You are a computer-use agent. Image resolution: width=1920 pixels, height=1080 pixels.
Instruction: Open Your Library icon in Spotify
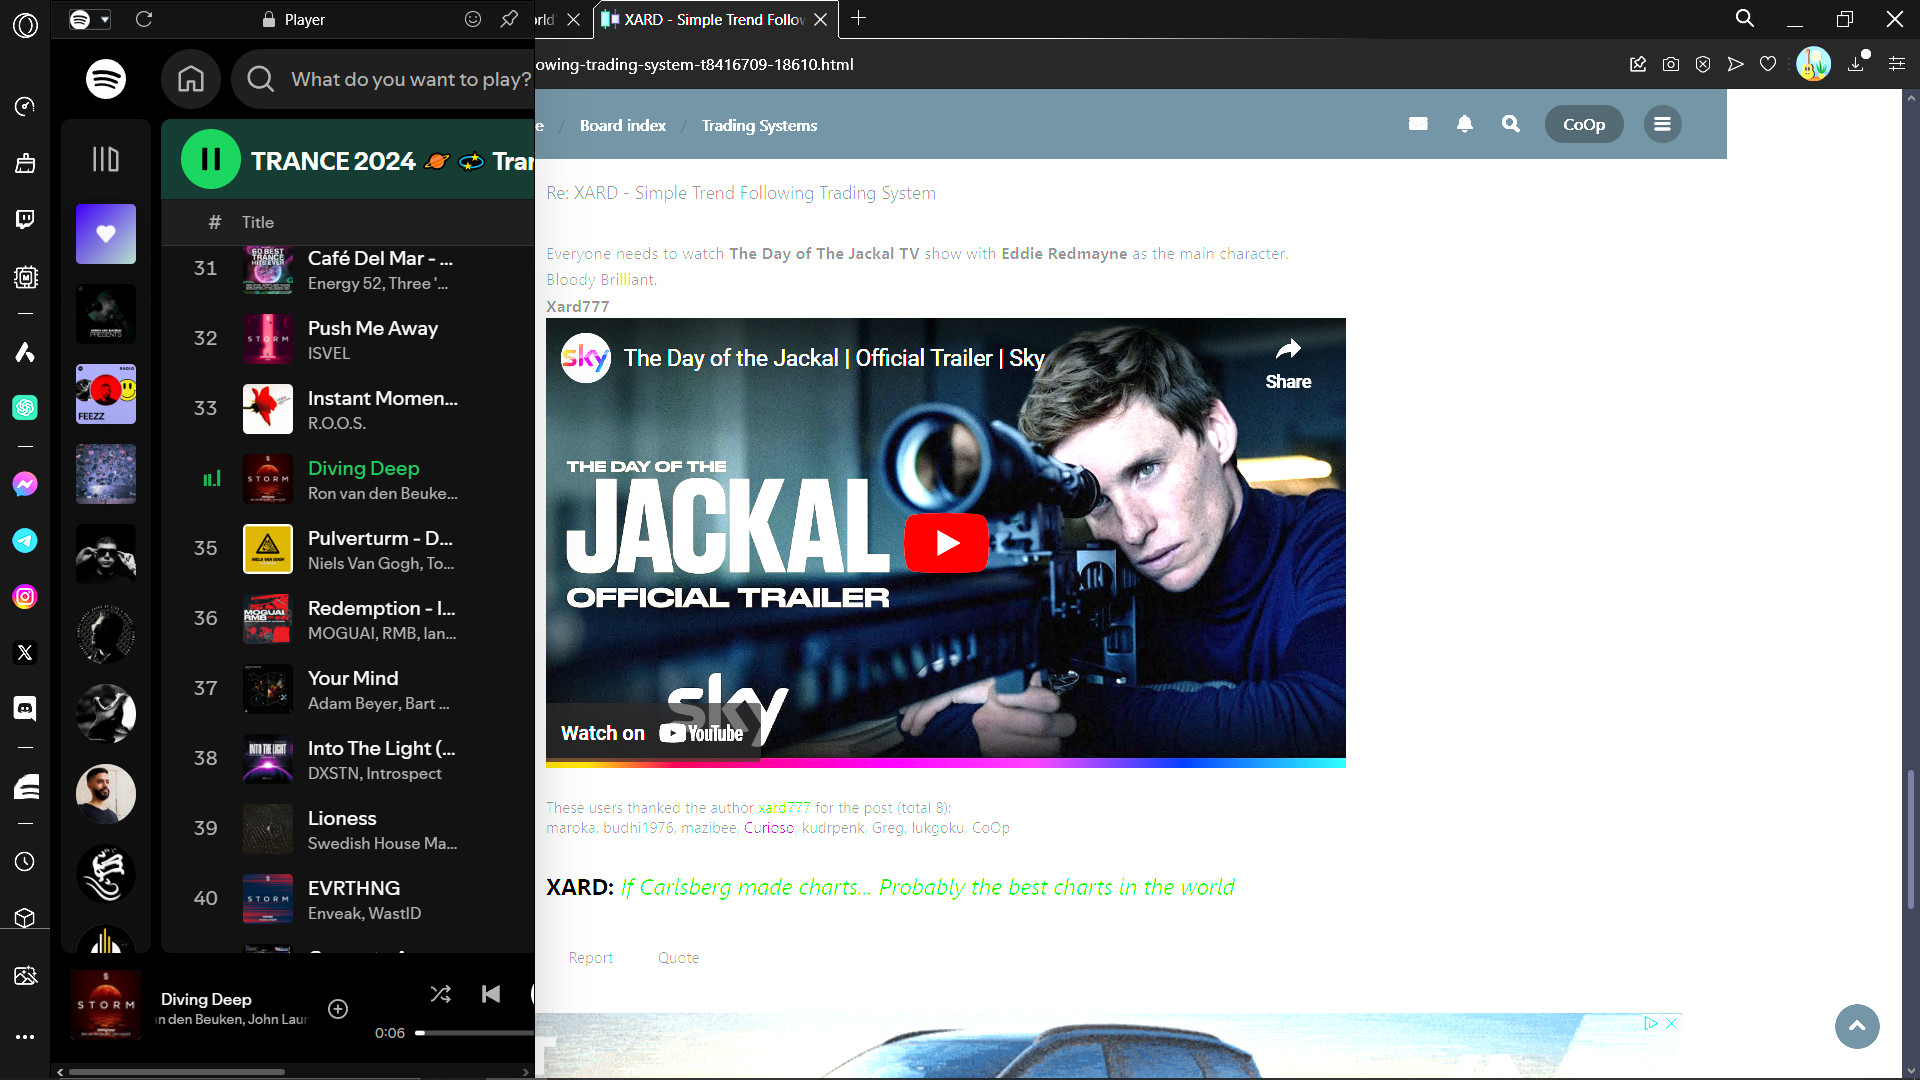pos(106,159)
